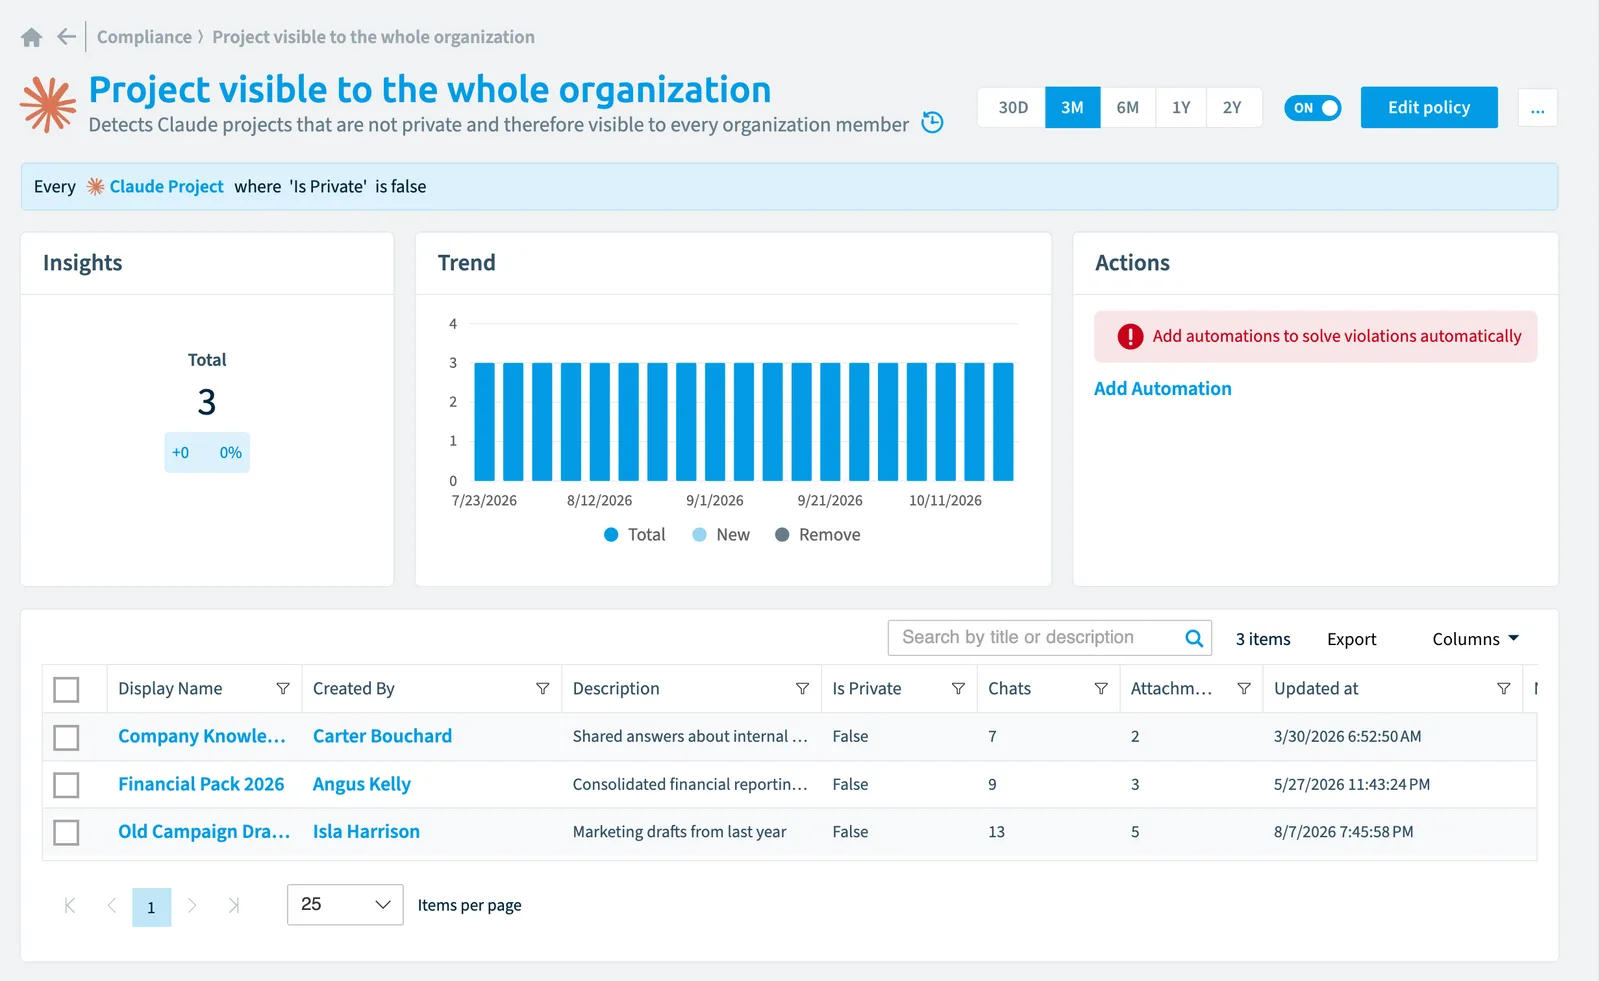Open the policy history clock icon
This screenshot has height=981, width=1600.
click(x=932, y=123)
